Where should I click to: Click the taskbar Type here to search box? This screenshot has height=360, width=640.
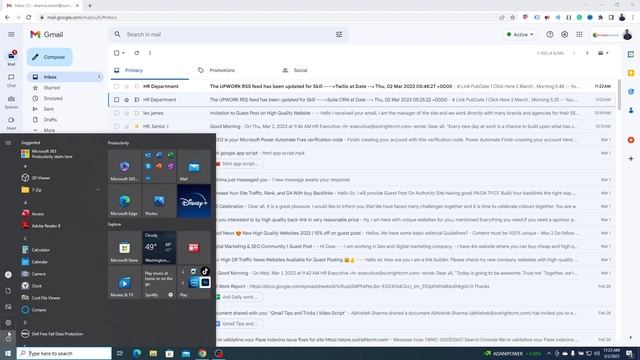click(x=64, y=353)
